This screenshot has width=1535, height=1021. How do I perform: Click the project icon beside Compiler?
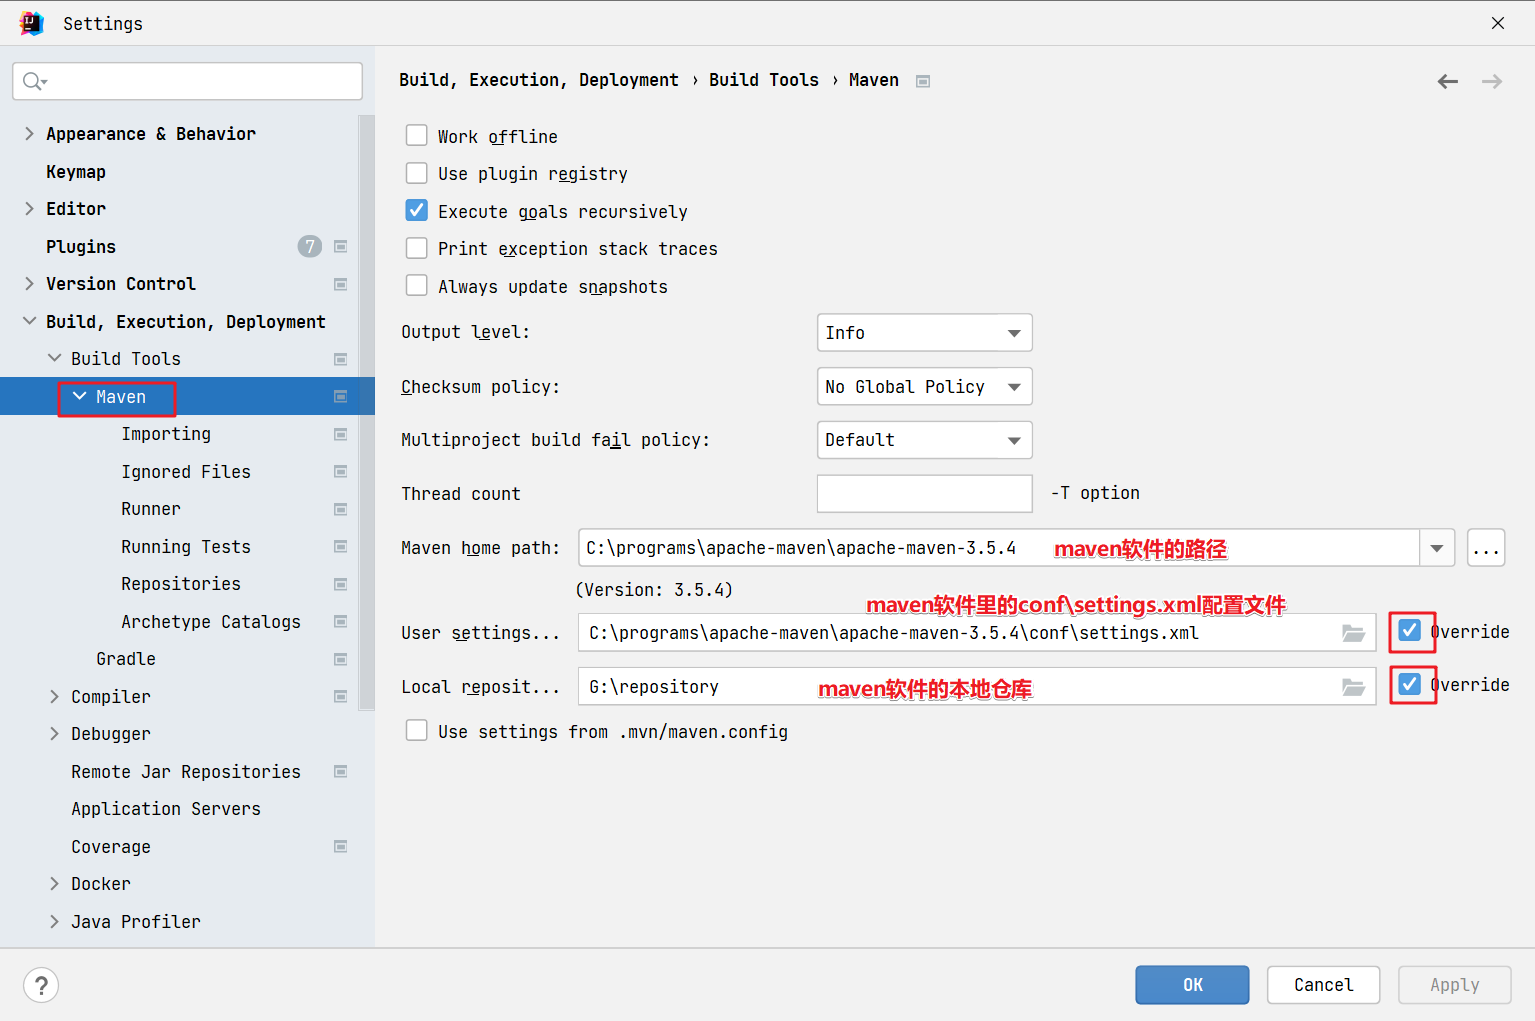pyautogui.click(x=340, y=697)
